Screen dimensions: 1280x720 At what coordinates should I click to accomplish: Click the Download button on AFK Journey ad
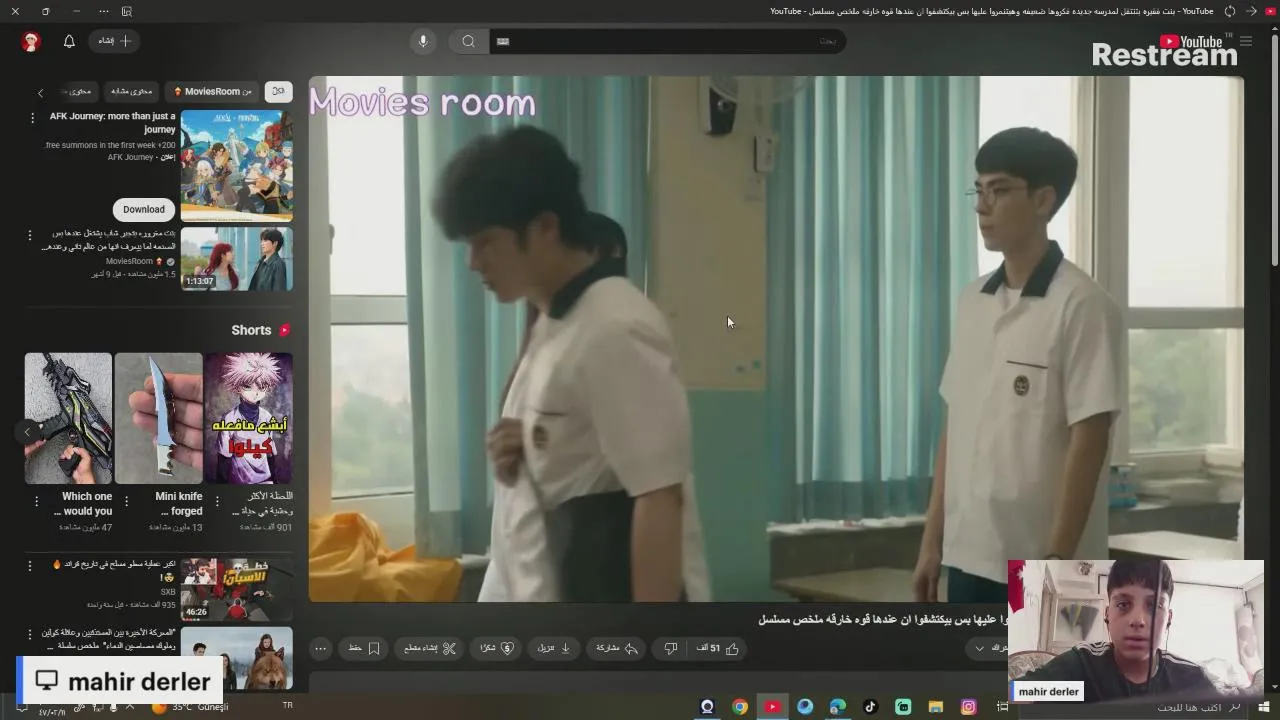[144, 209]
